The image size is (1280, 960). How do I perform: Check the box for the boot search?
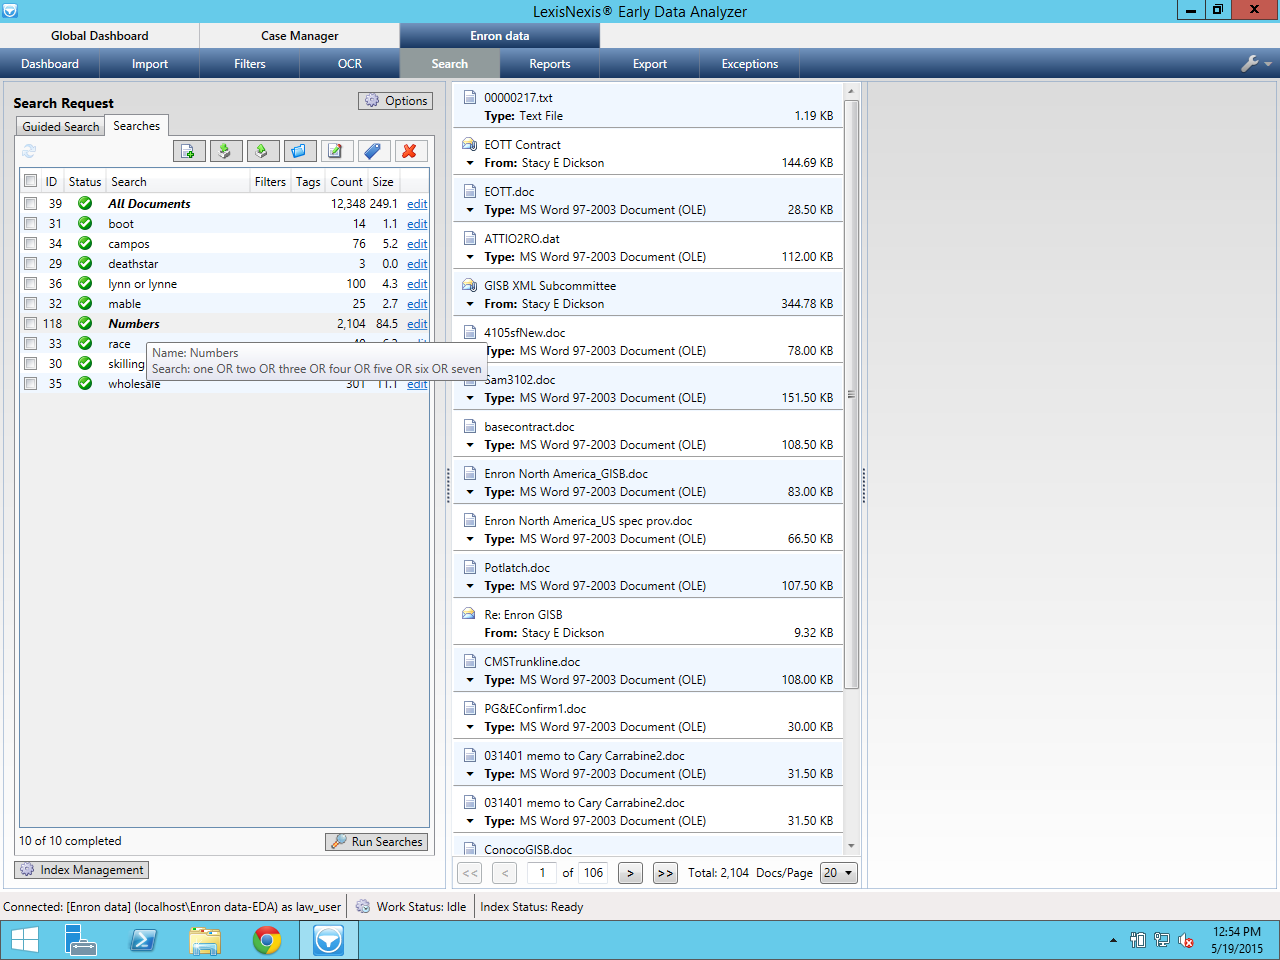tap(31, 223)
